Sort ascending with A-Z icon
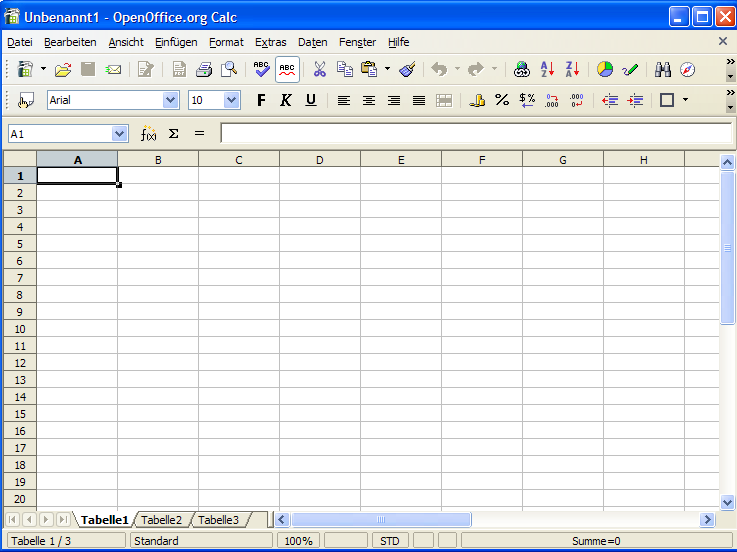Viewport: 737px width, 552px height. click(547, 70)
